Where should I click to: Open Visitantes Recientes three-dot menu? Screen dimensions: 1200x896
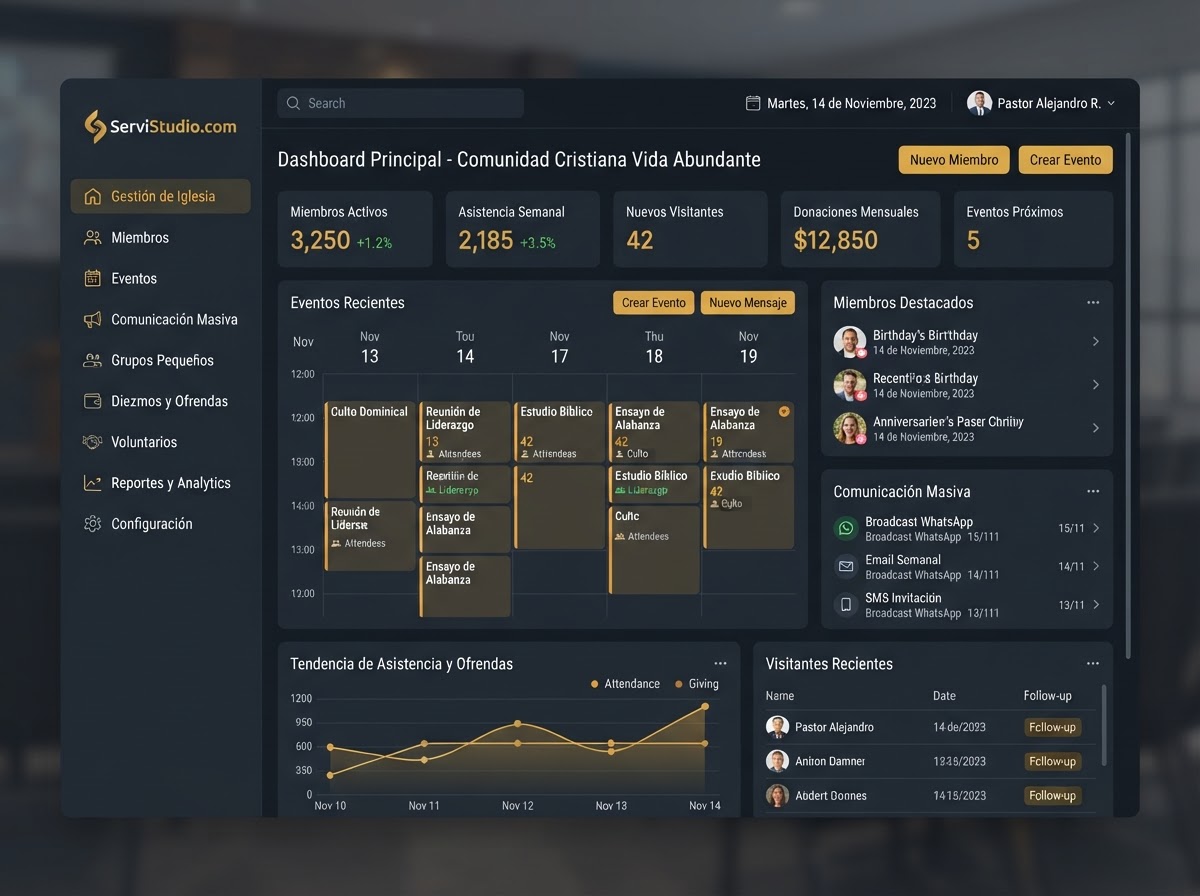click(x=1093, y=663)
